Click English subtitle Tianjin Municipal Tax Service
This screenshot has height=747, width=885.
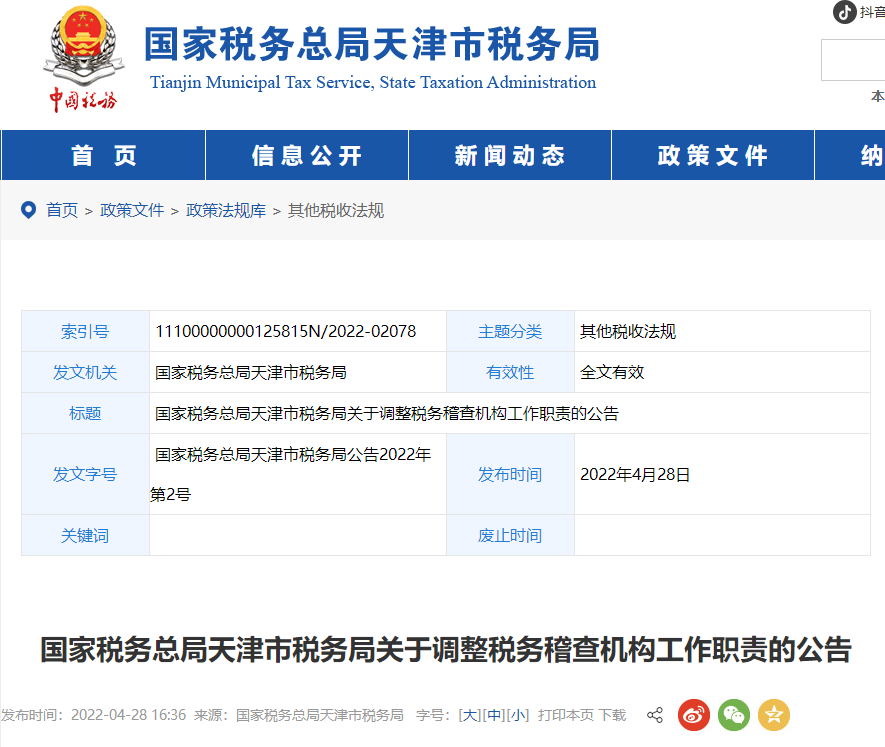point(373,82)
